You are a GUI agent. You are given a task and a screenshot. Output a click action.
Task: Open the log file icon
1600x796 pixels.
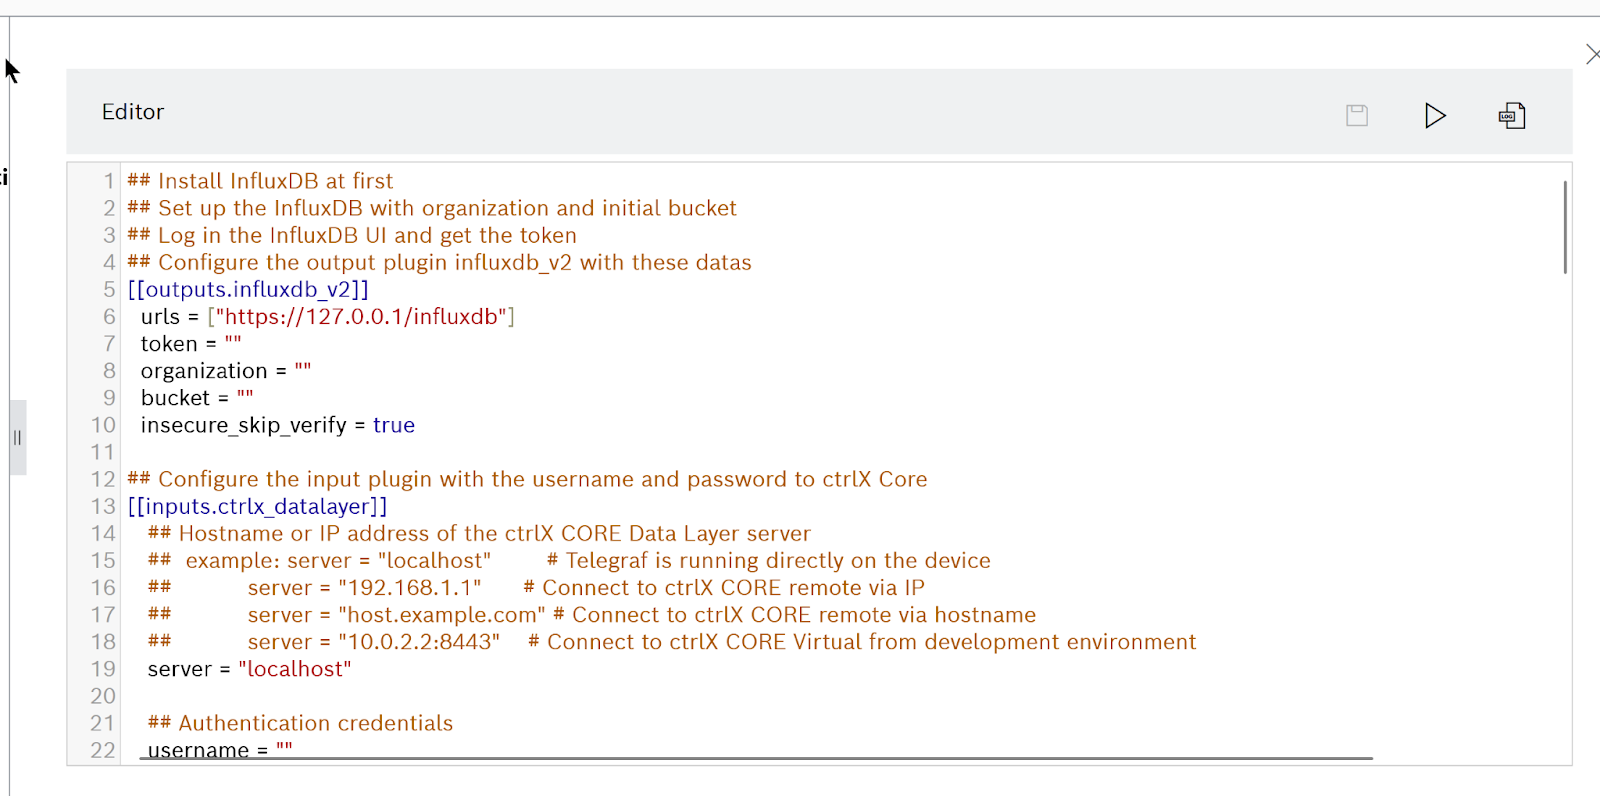[x=1512, y=115]
